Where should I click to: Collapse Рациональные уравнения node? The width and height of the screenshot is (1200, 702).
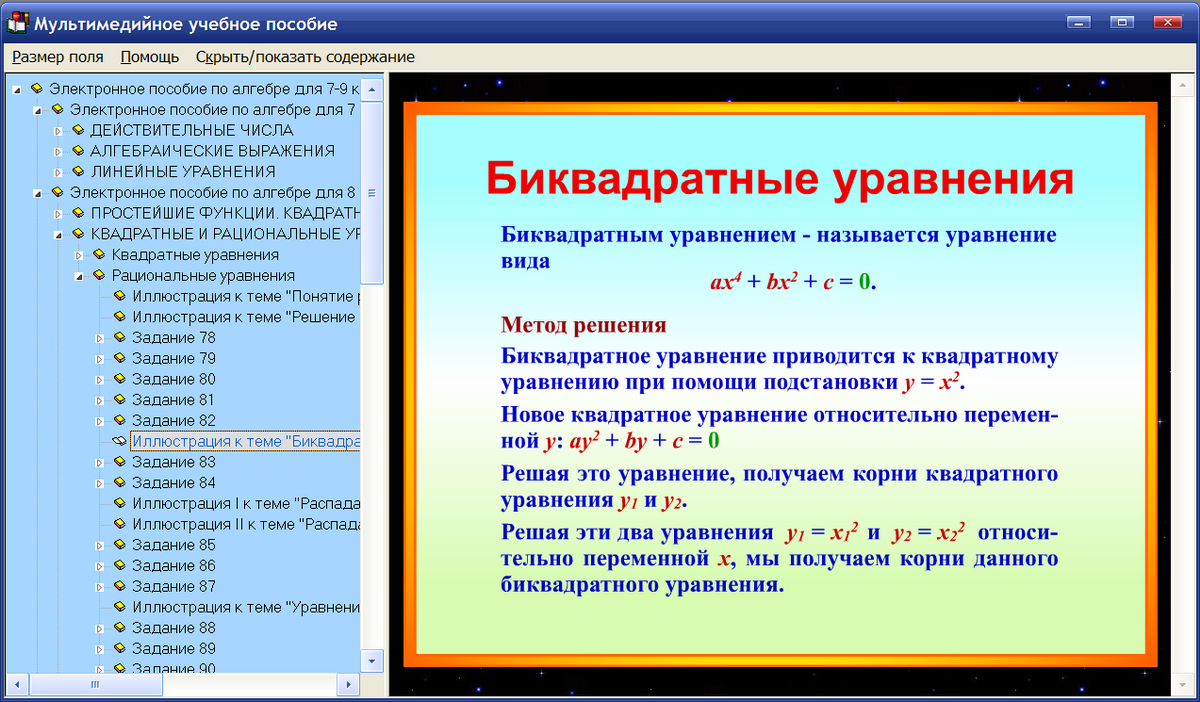coord(79,276)
